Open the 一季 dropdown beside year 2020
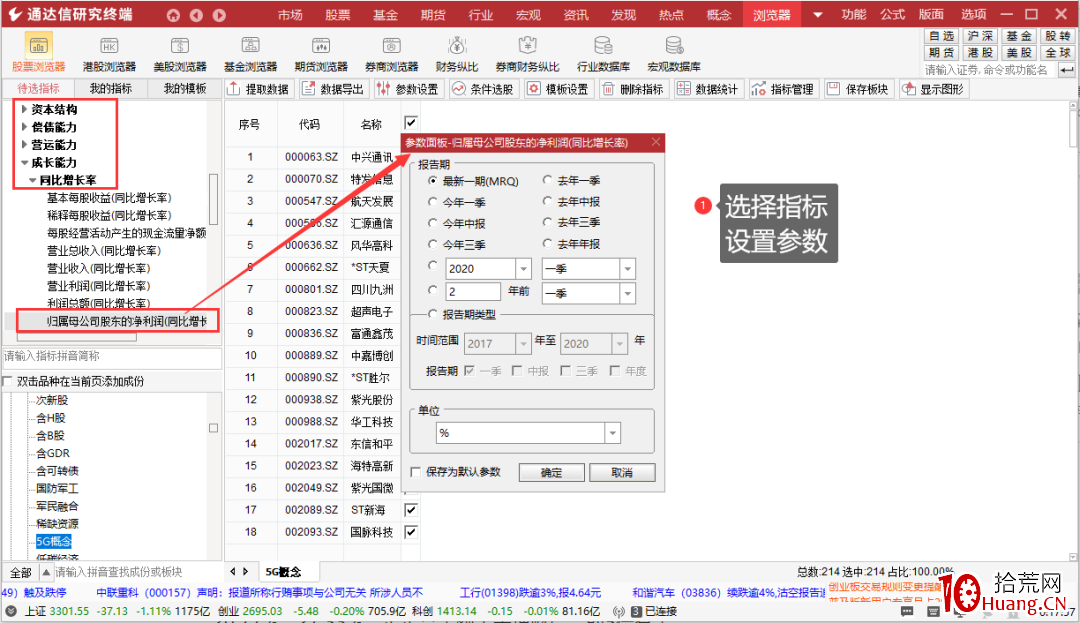1080x623 pixels. 627,268
